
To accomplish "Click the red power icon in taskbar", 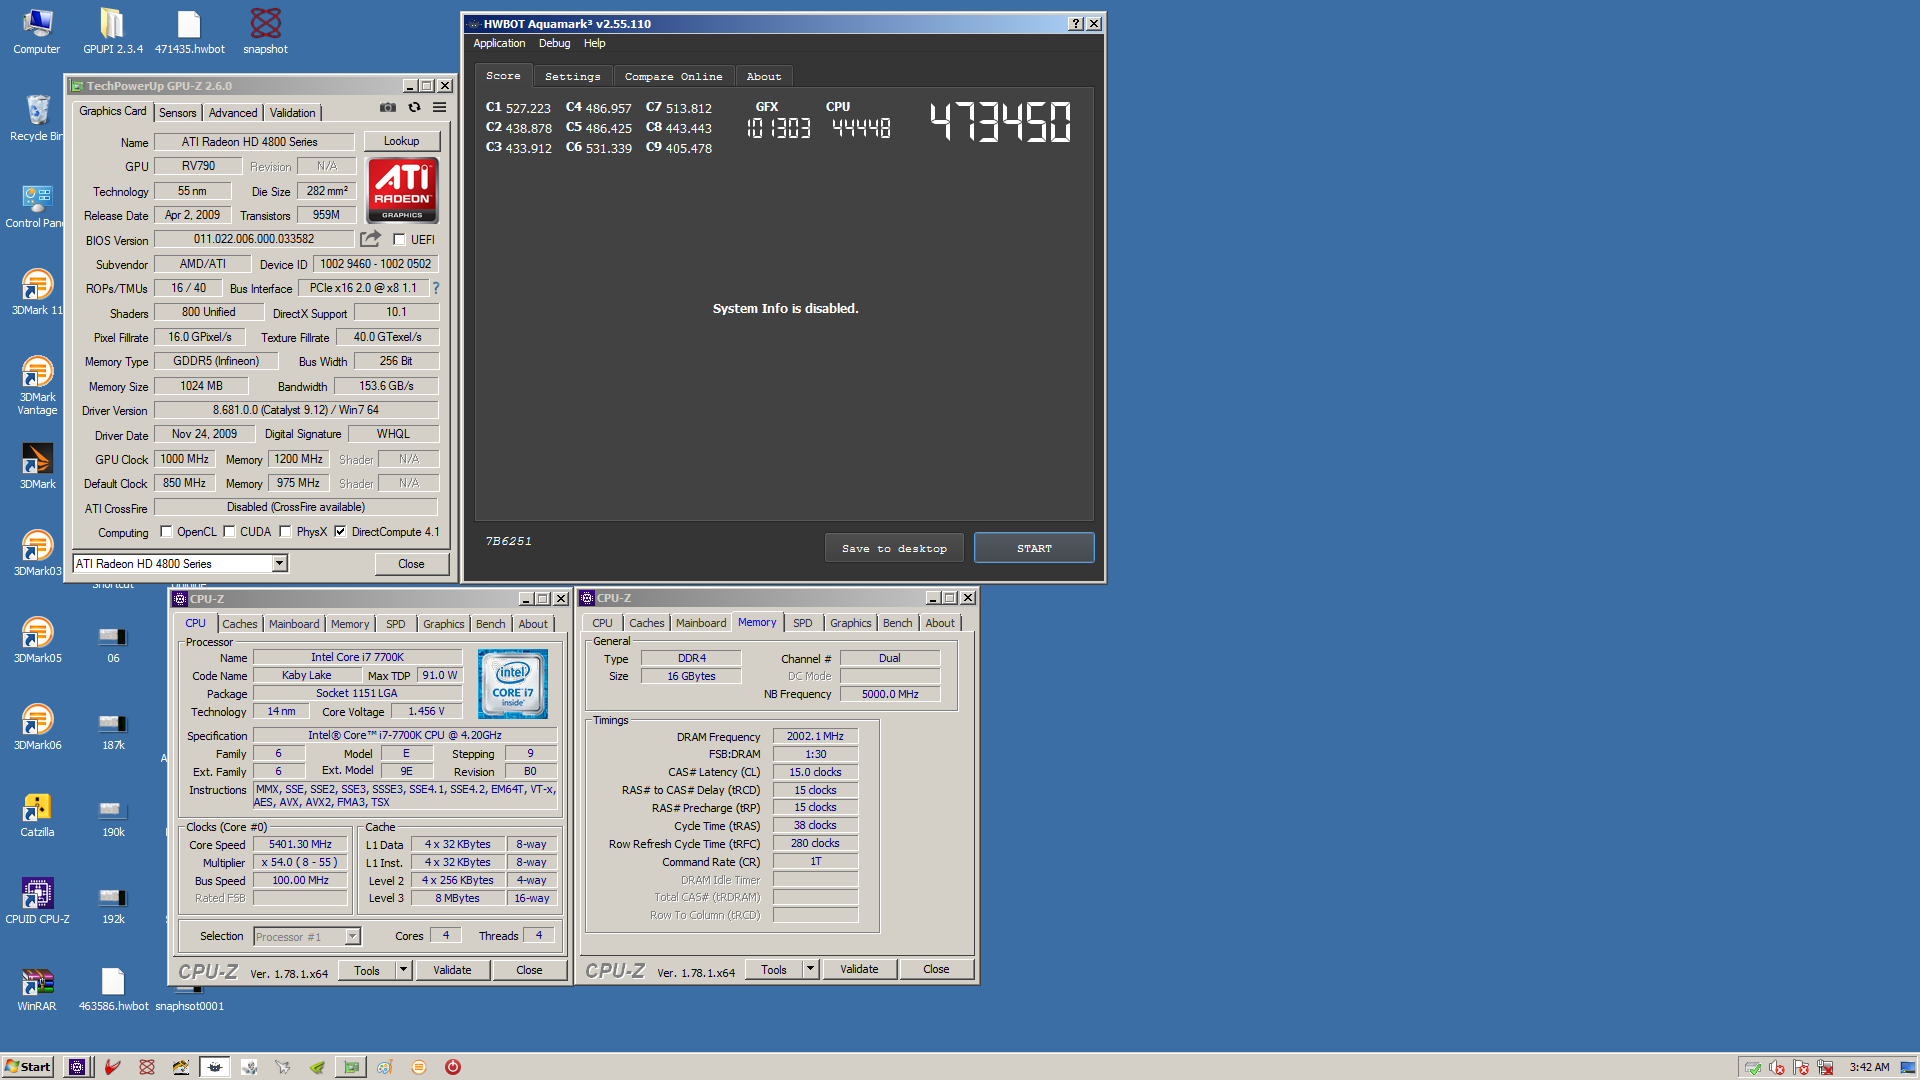I will pyautogui.click(x=453, y=1067).
